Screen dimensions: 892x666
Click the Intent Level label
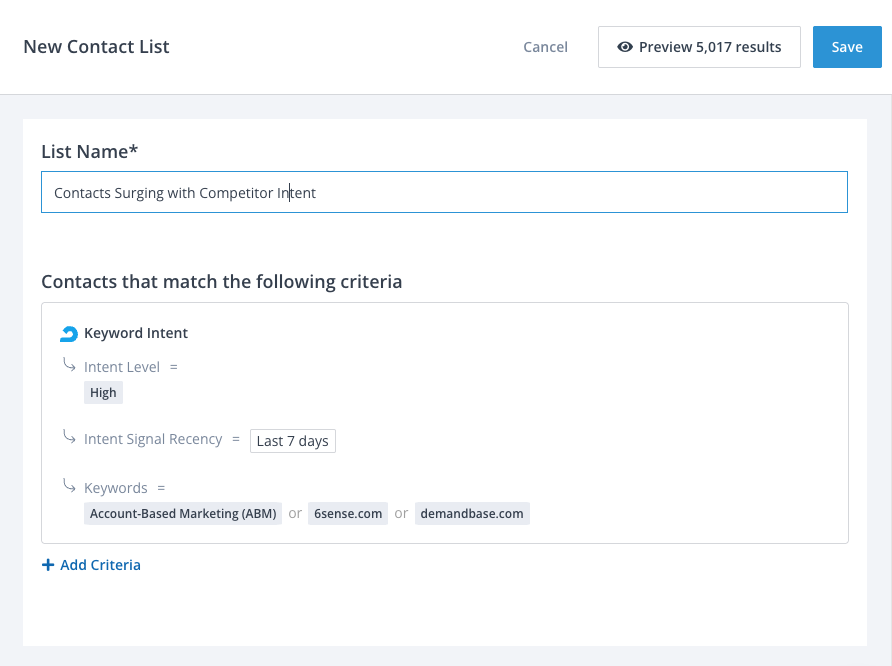point(122,367)
